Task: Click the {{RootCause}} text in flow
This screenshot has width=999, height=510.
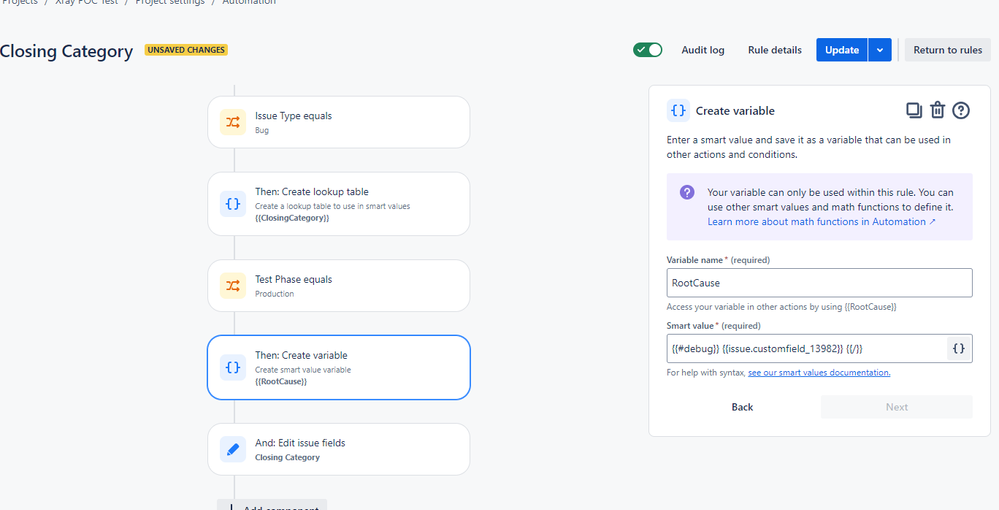Action: tap(281, 381)
